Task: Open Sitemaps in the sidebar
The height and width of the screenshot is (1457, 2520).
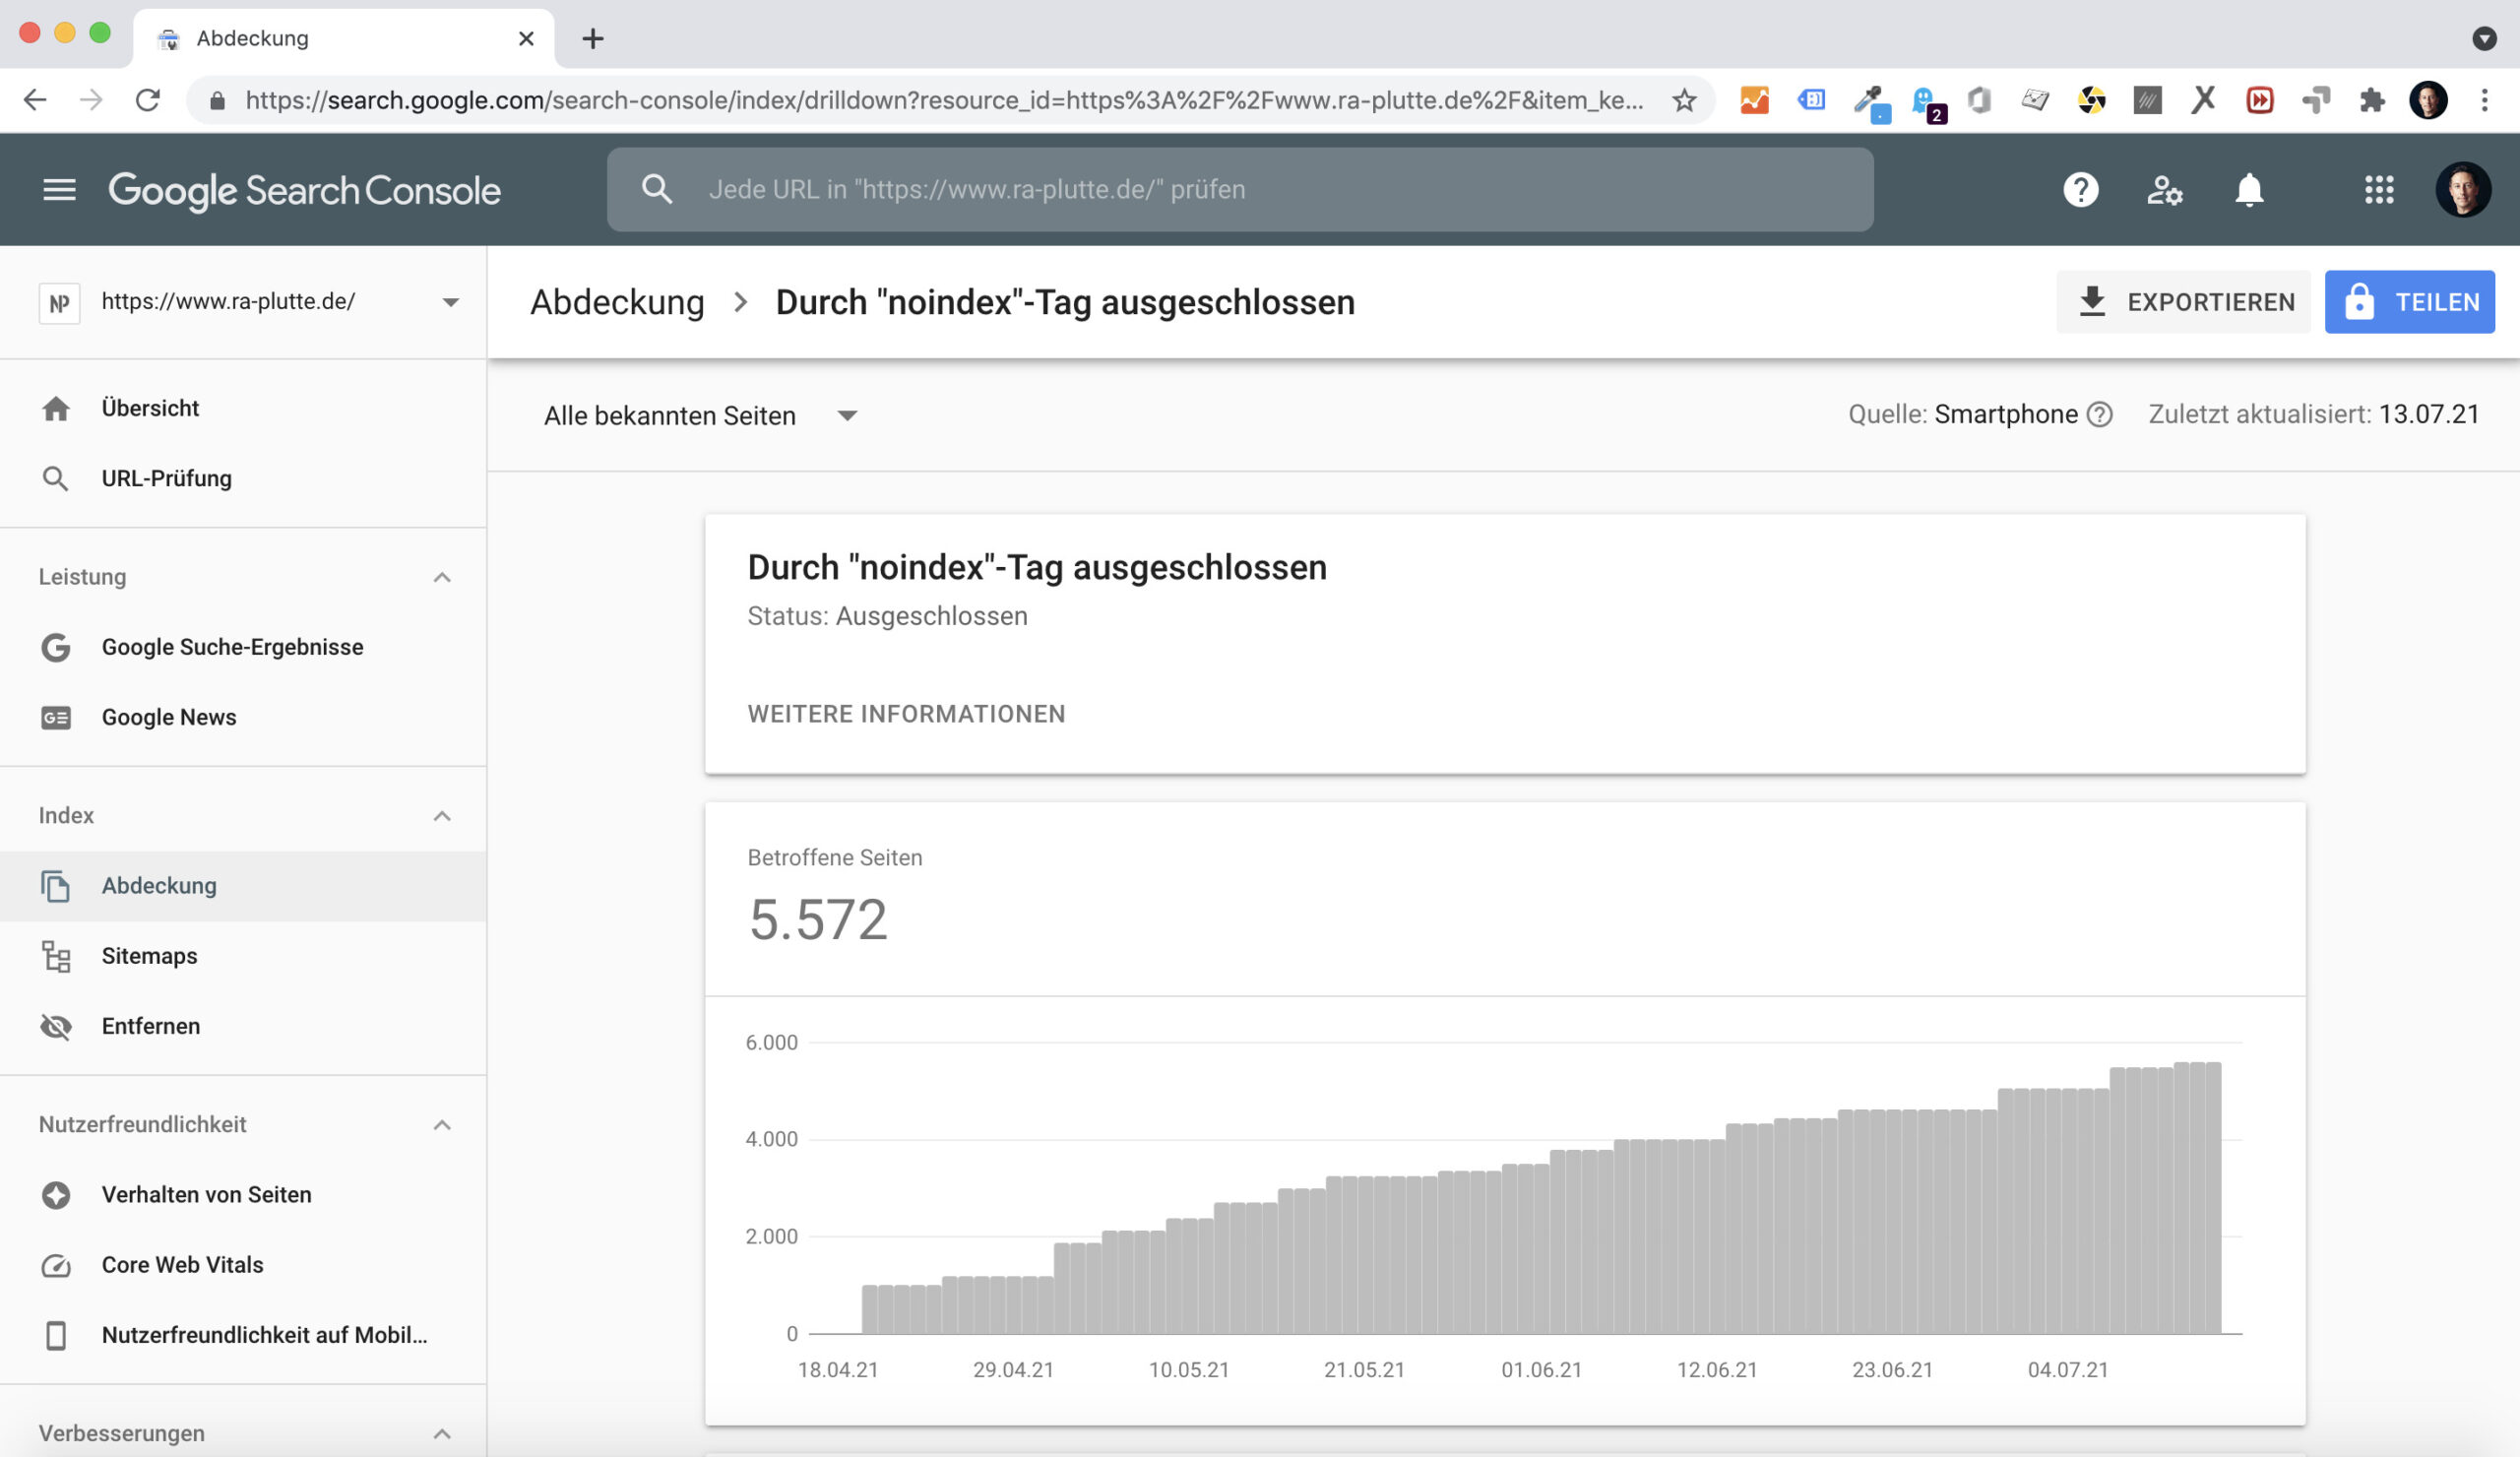Action: click(x=149, y=956)
